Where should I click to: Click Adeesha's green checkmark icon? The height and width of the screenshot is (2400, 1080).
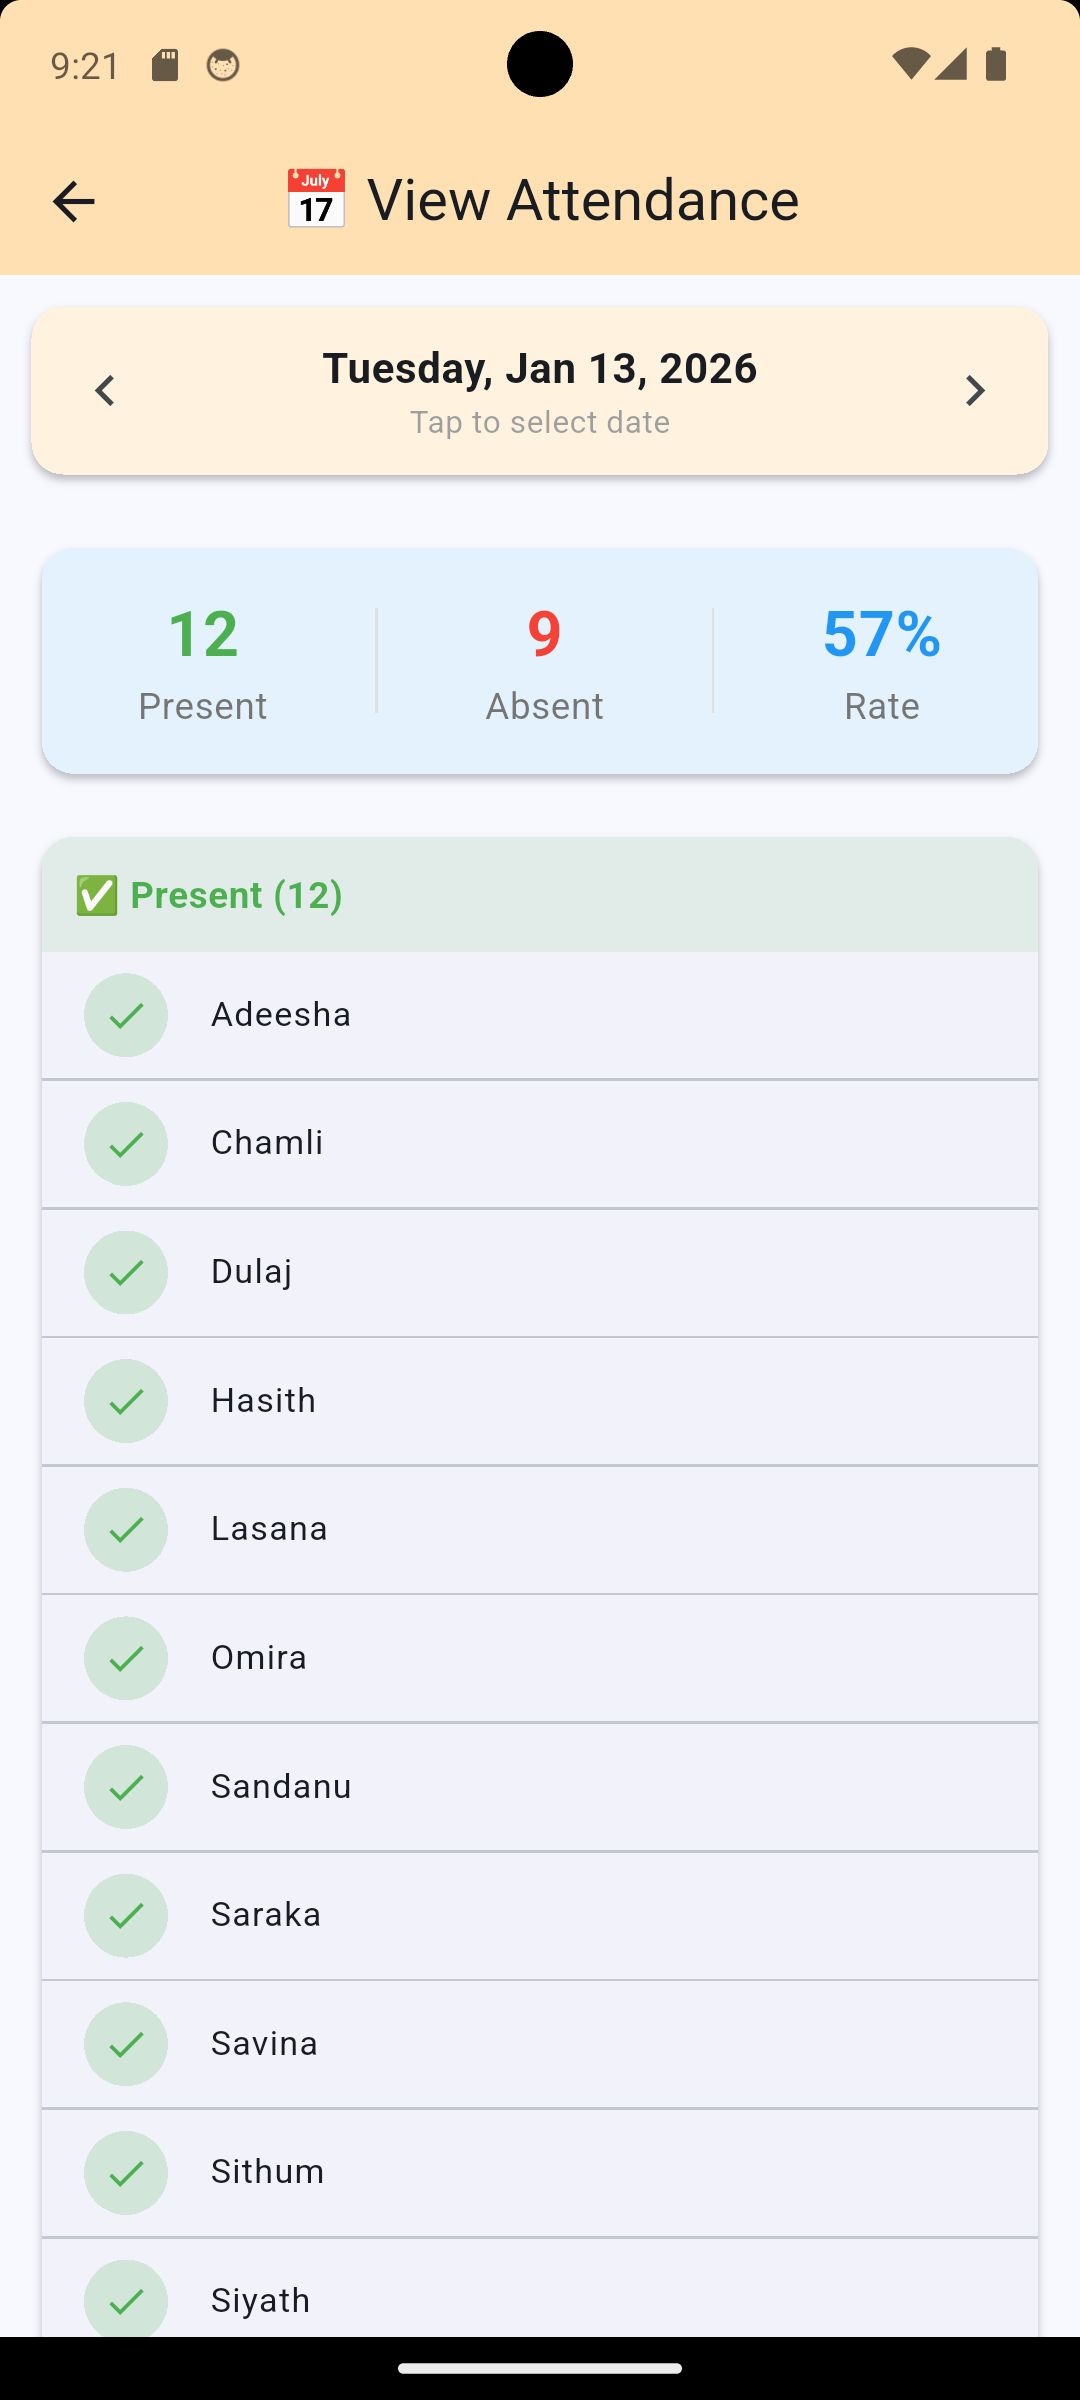tap(126, 1015)
